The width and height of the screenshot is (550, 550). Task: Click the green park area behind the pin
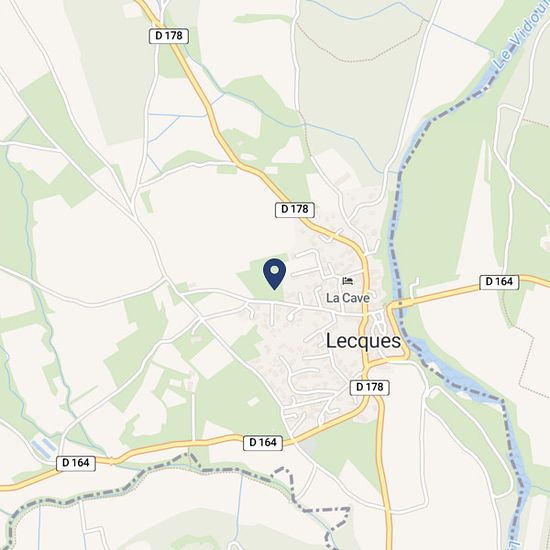[x=260, y=277]
